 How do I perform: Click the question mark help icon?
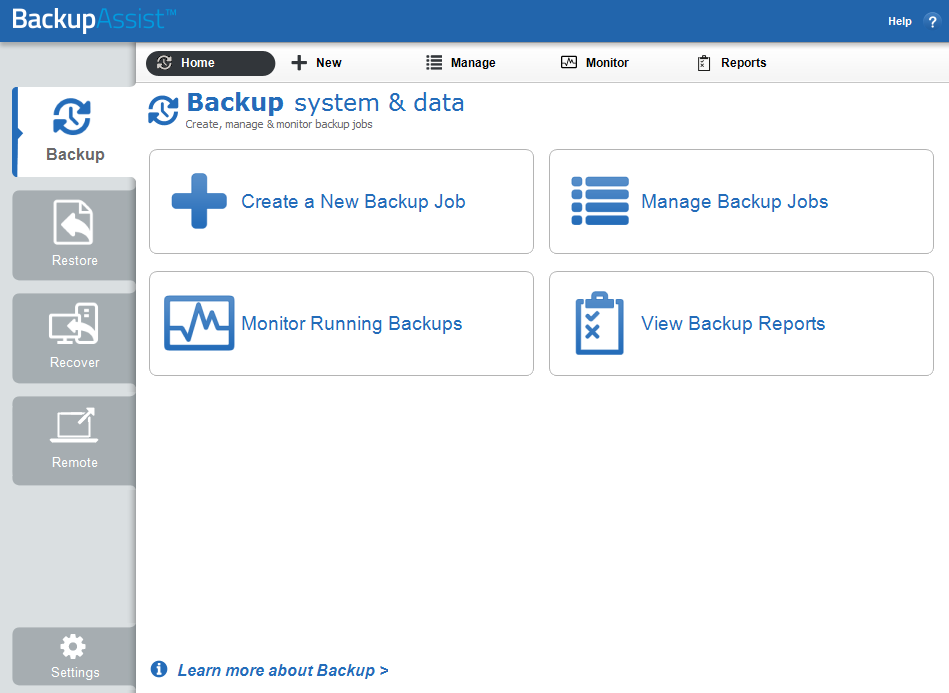(x=932, y=21)
